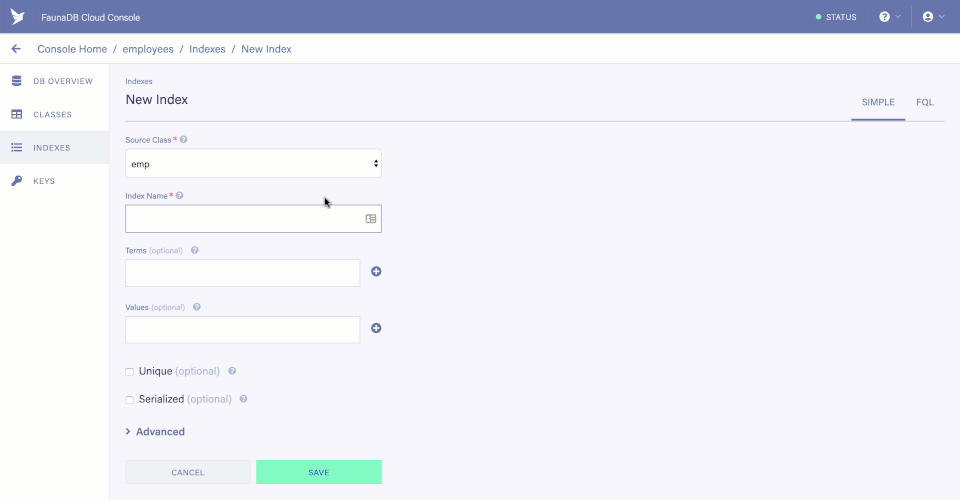Screen dimensions: 960x500
Task: Navigate to Indexes breadcrumb
Action: [x=207, y=49]
